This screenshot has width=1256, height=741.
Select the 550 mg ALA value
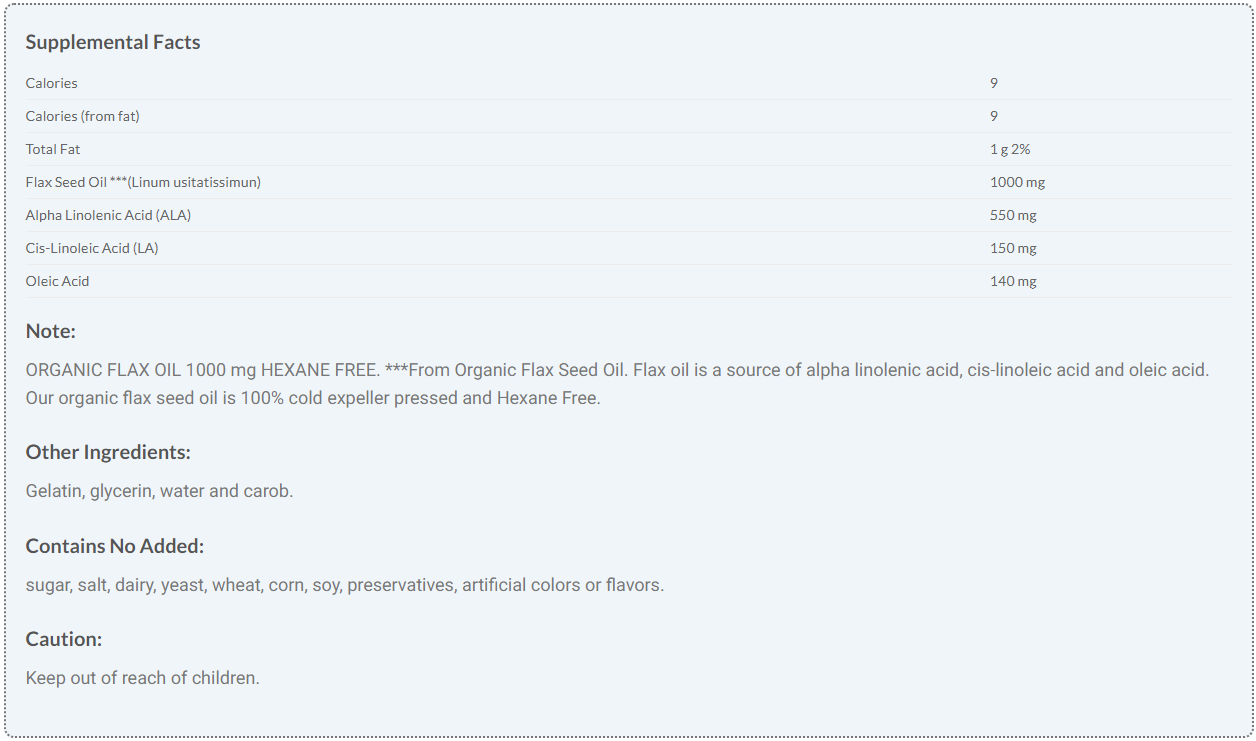pyautogui.click(x=1013, y=215)
